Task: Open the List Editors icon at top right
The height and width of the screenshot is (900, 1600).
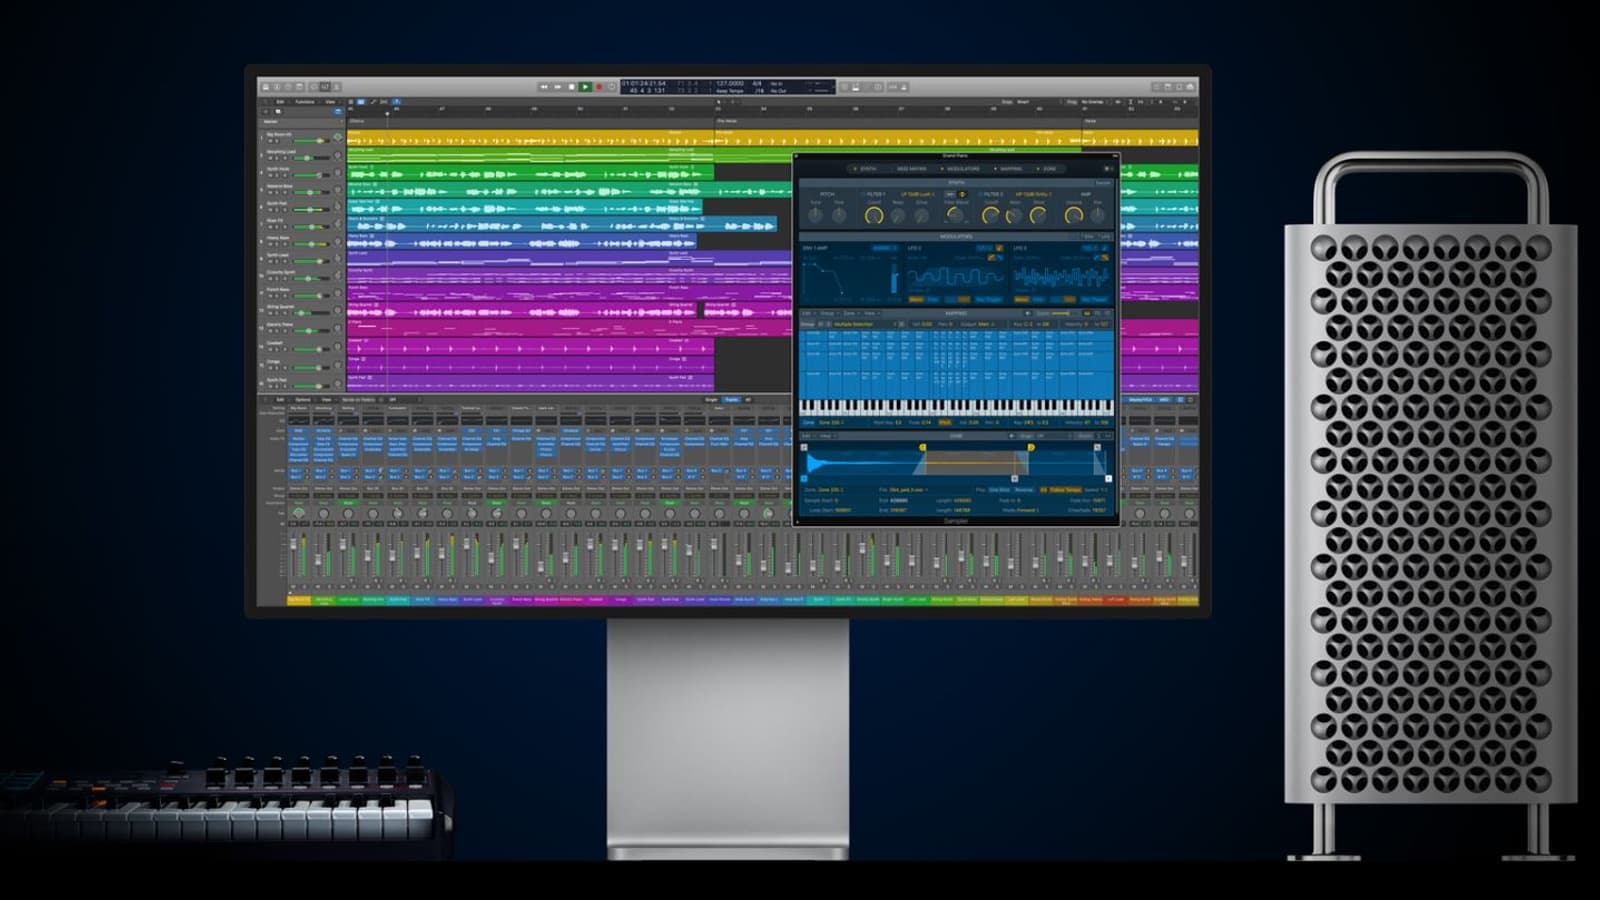Action: tap(1157, 87)
